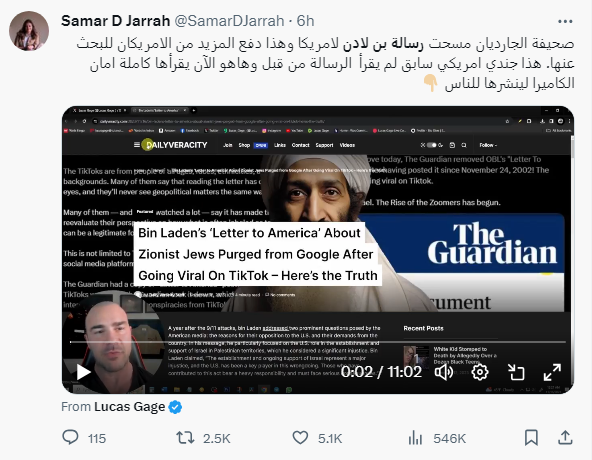592x460 pixels.
Task: Open Samar D Jarrah profile avatar
Action: tap(29, 31)
